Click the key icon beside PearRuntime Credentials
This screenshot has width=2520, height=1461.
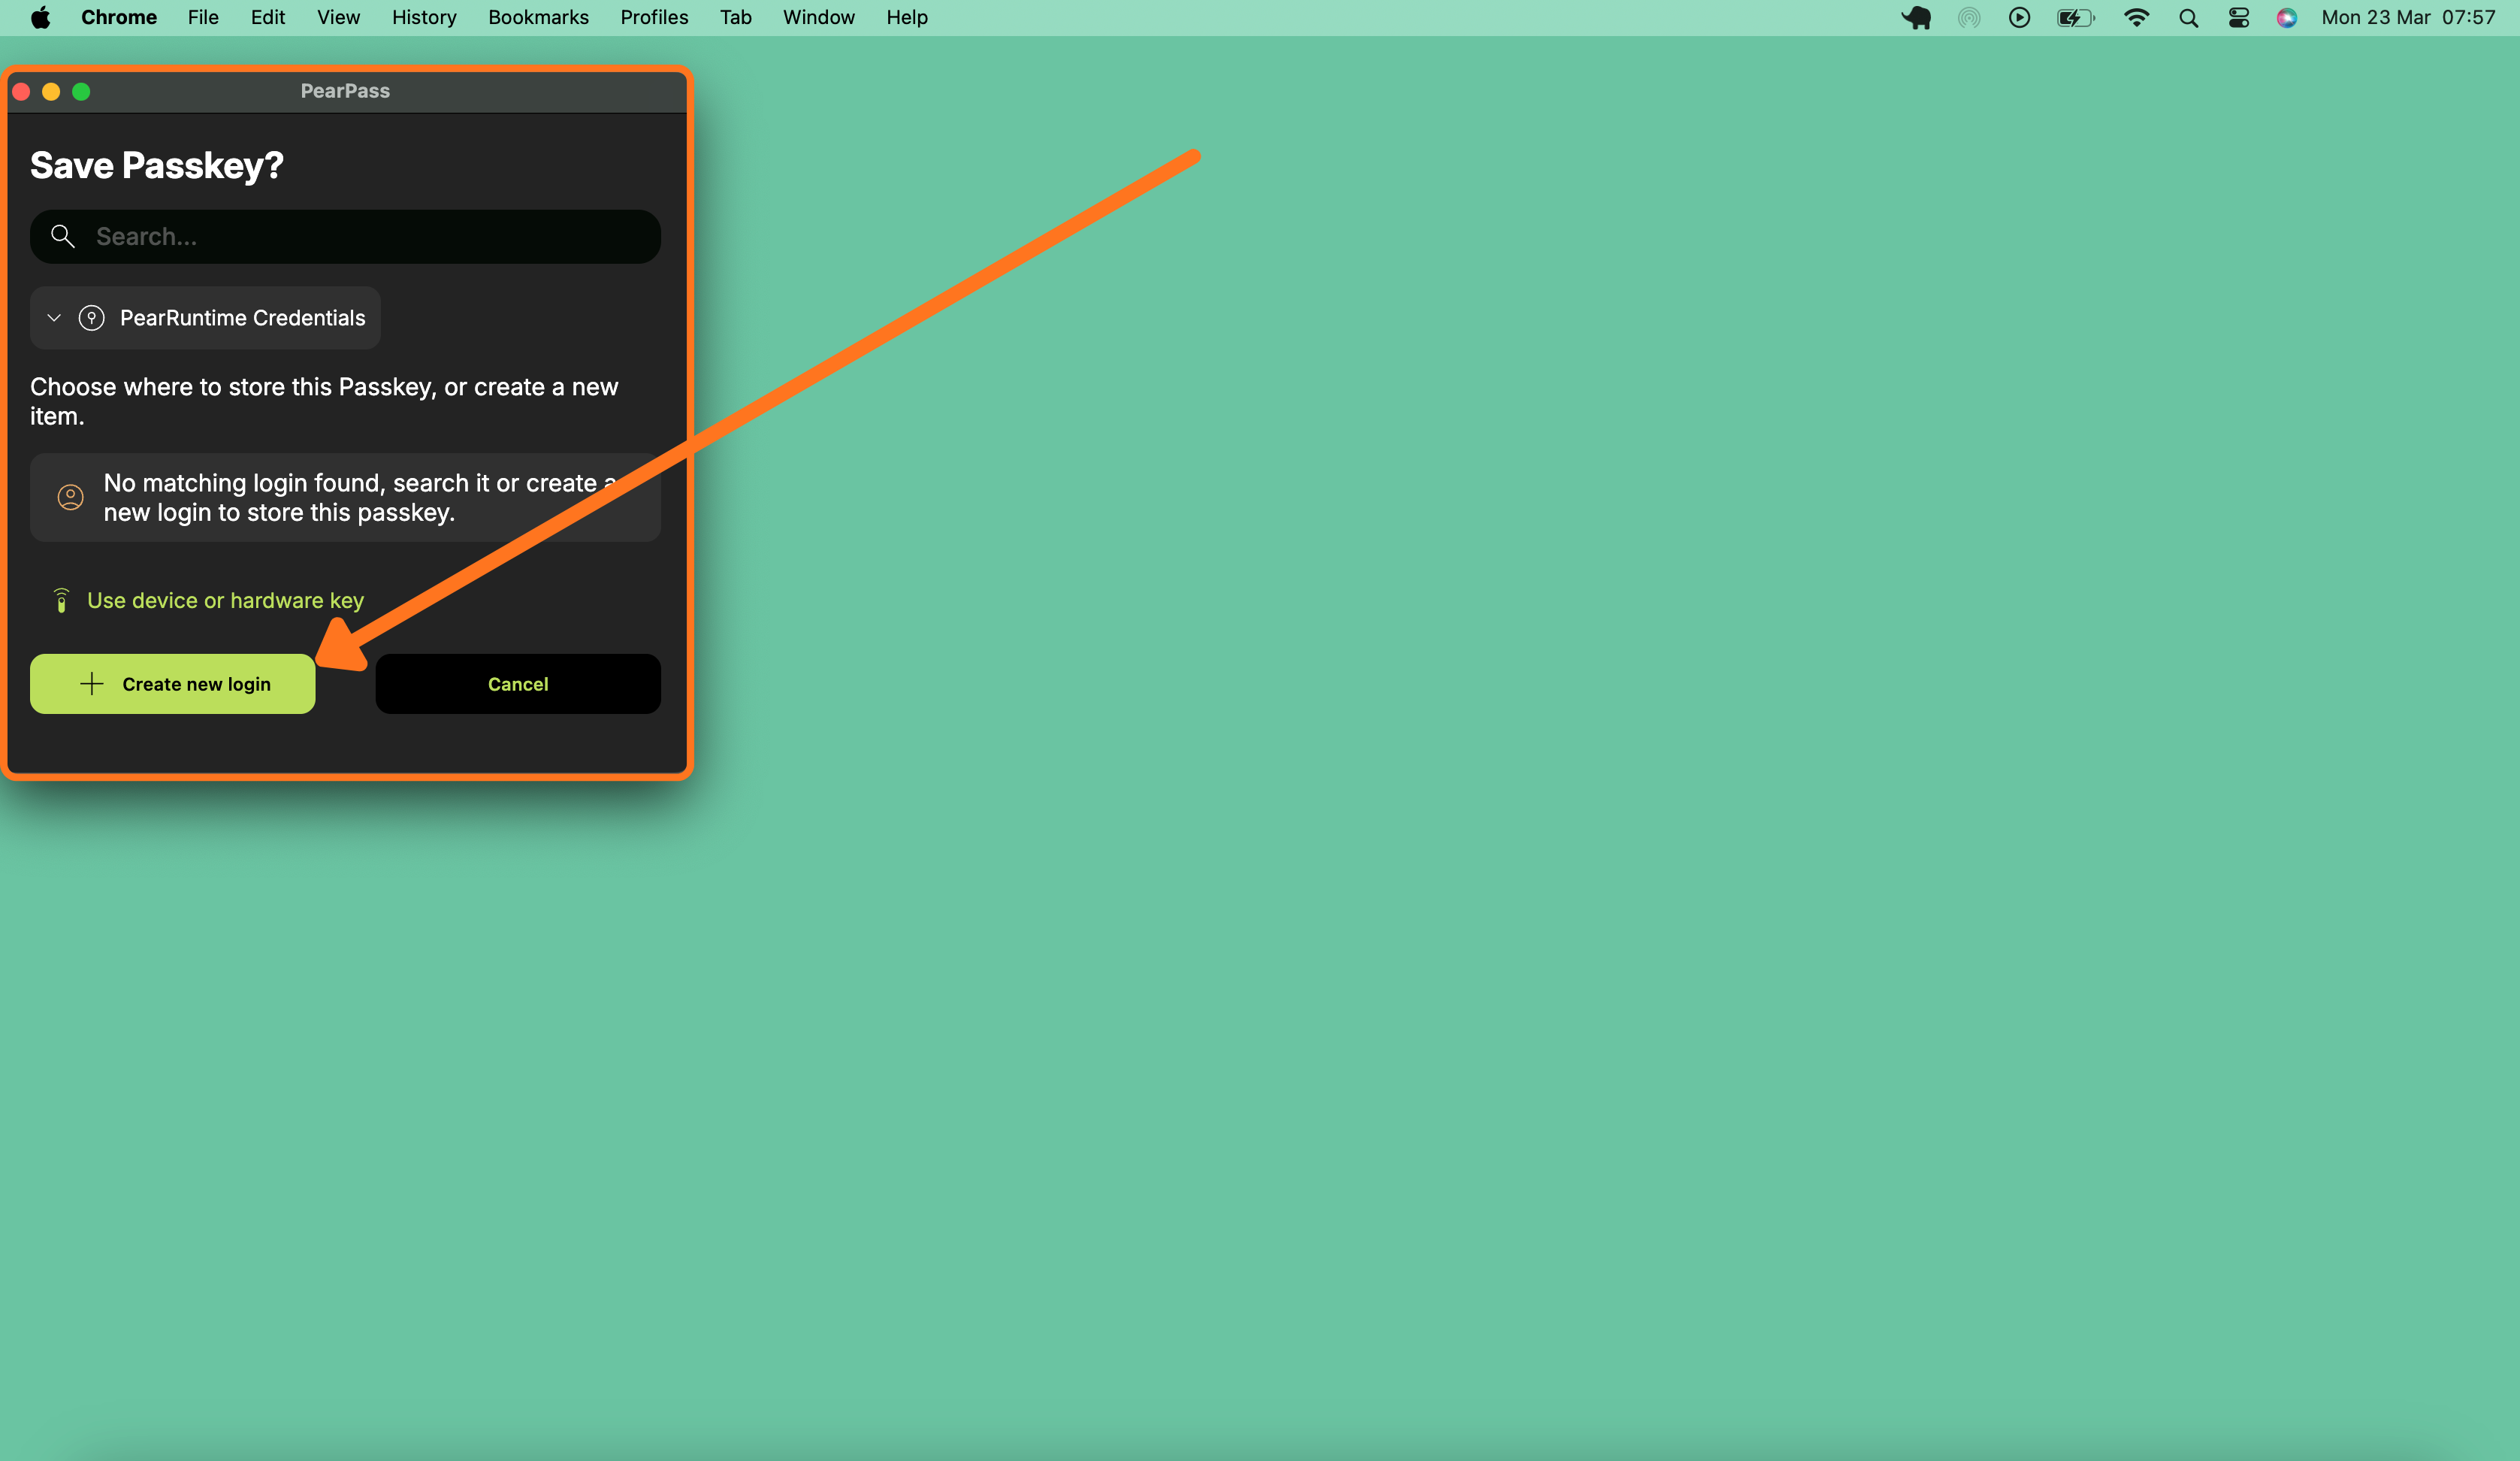93,318
